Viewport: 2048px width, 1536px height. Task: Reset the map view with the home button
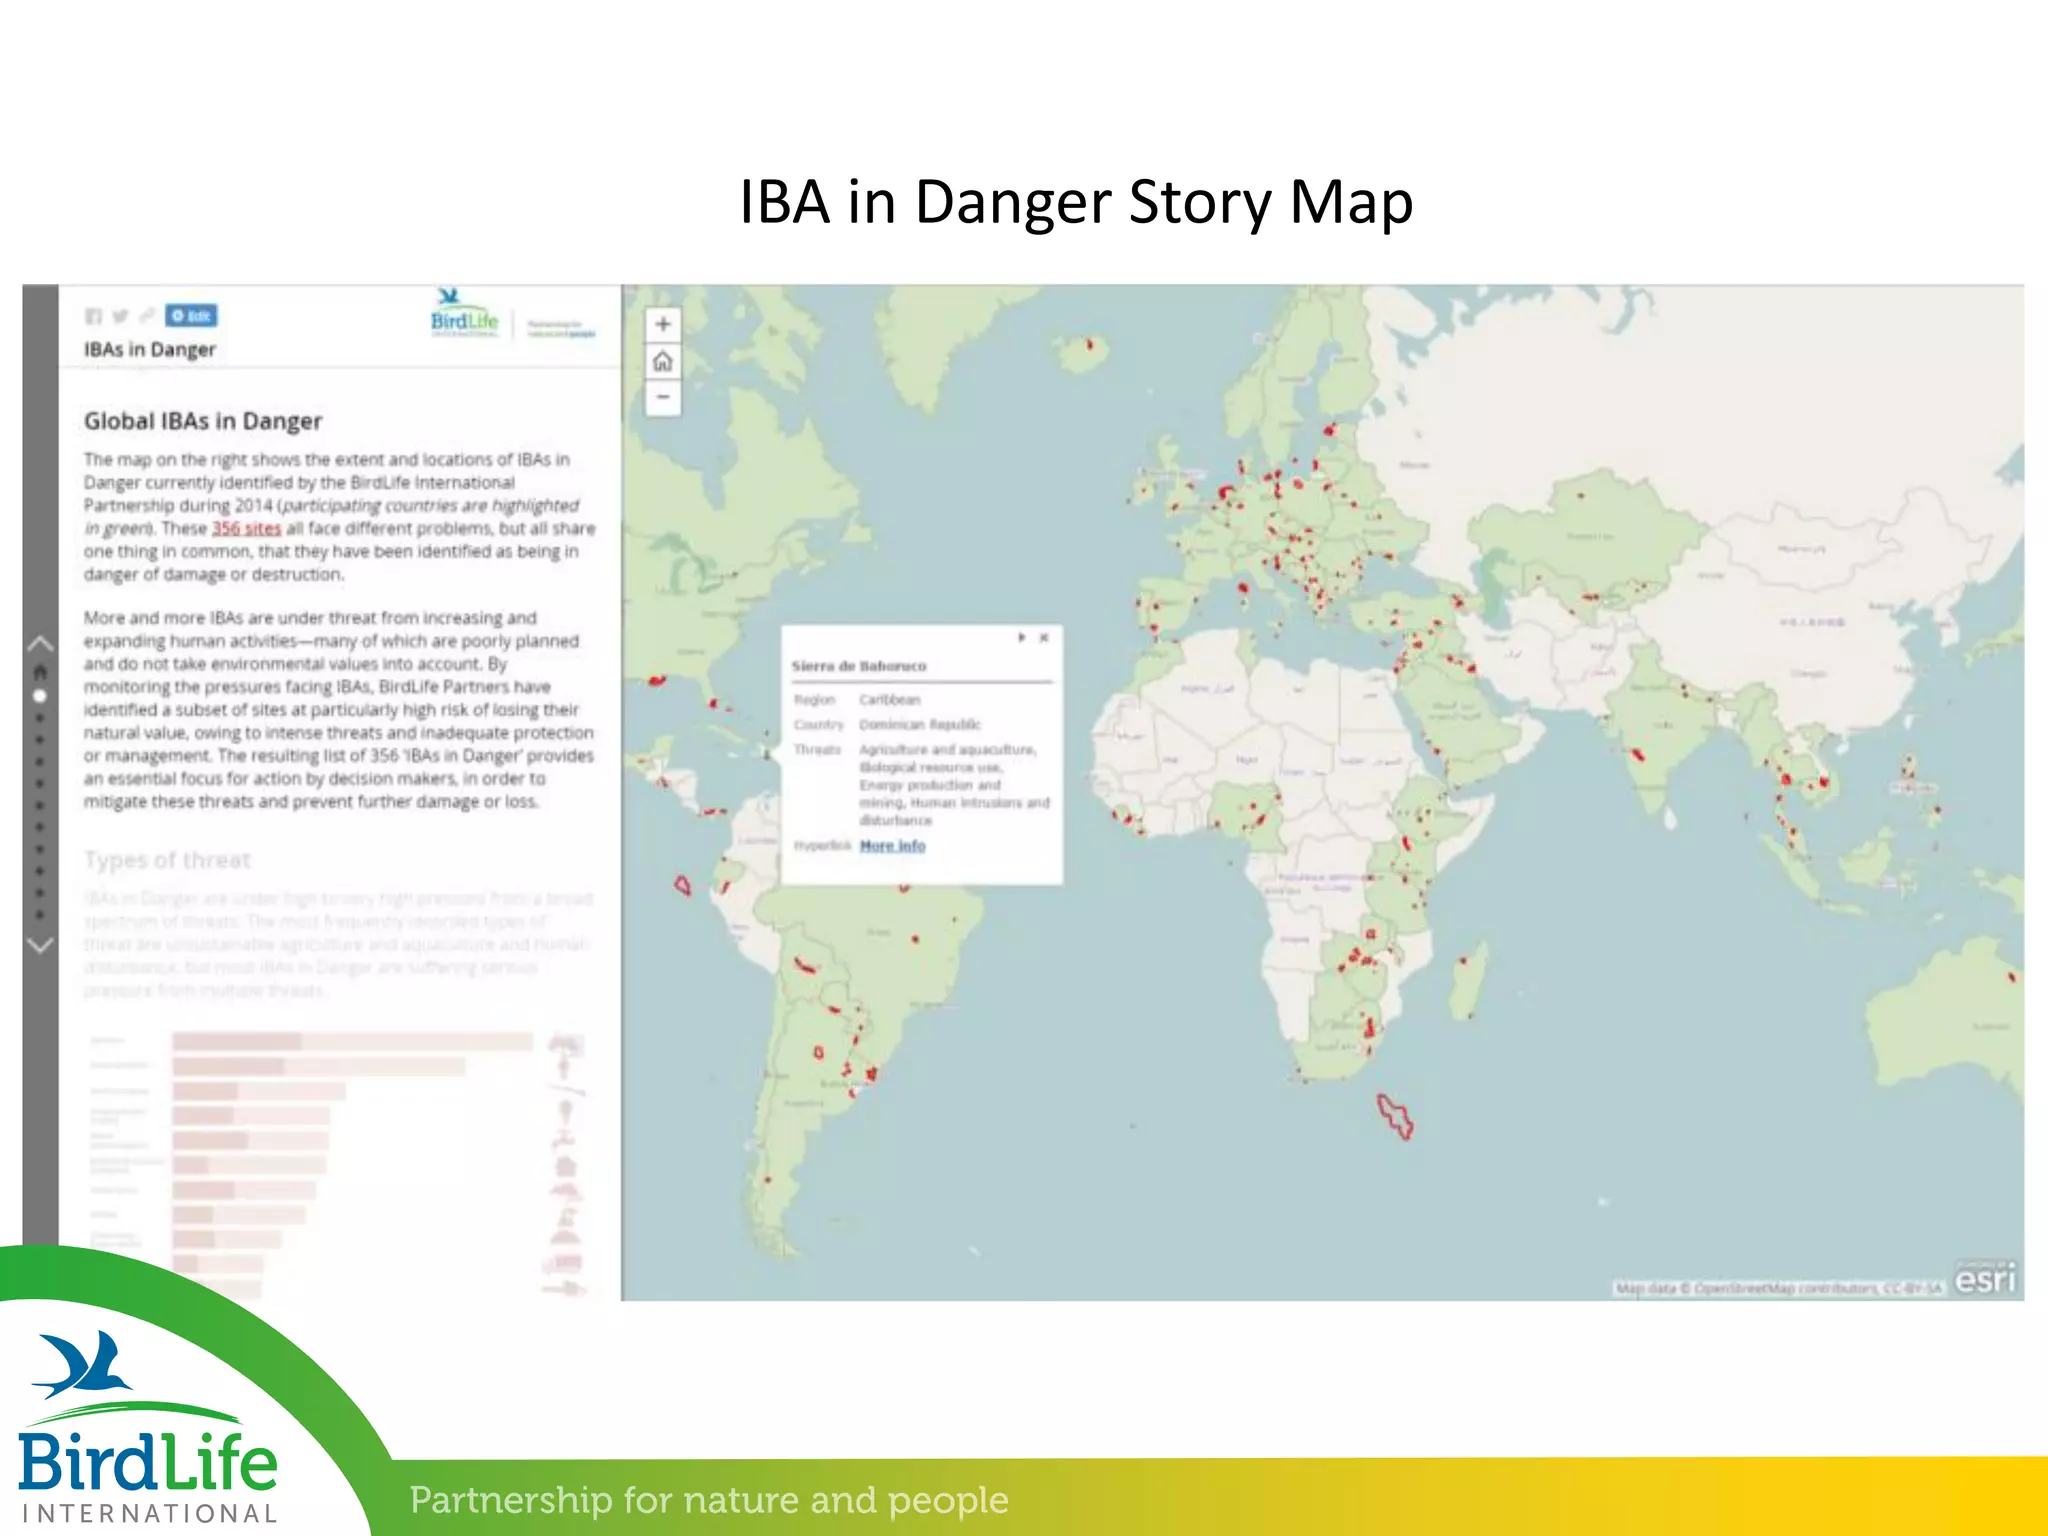point(663,361)
